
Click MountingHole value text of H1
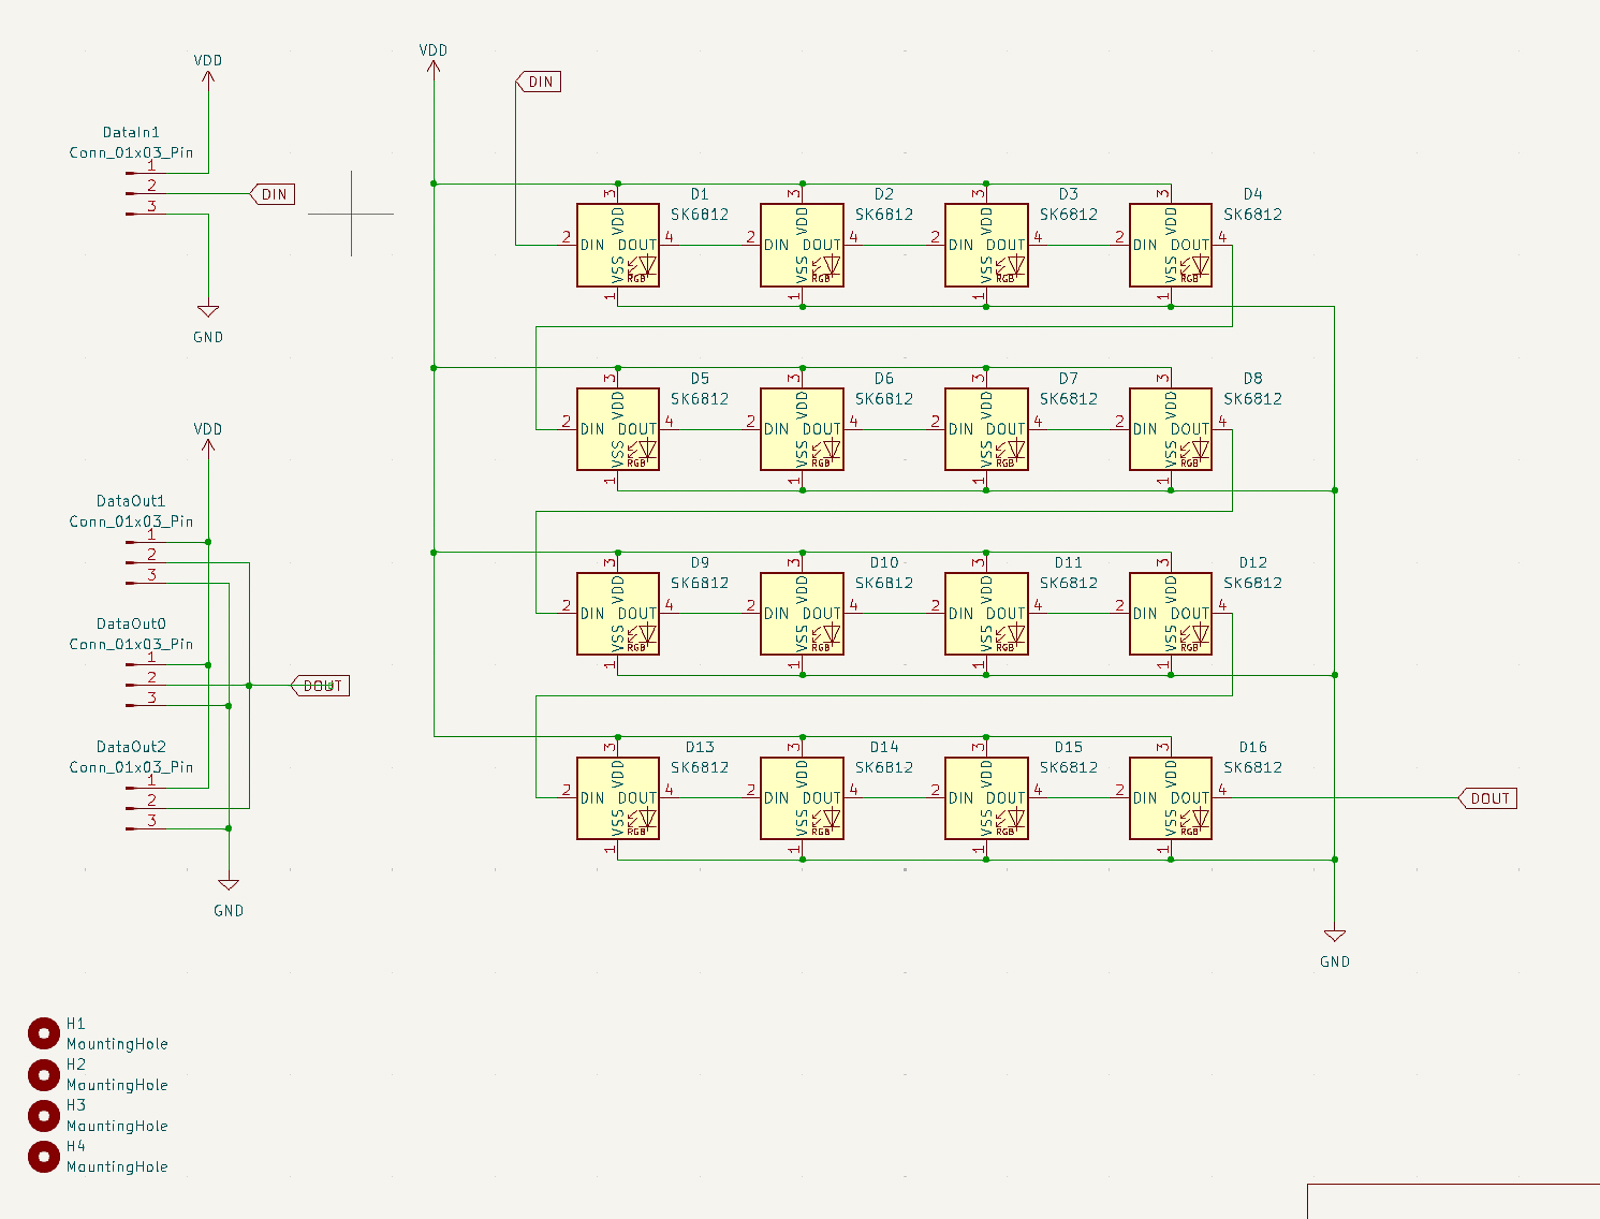pyautogui.click(x=117, y=1044)
